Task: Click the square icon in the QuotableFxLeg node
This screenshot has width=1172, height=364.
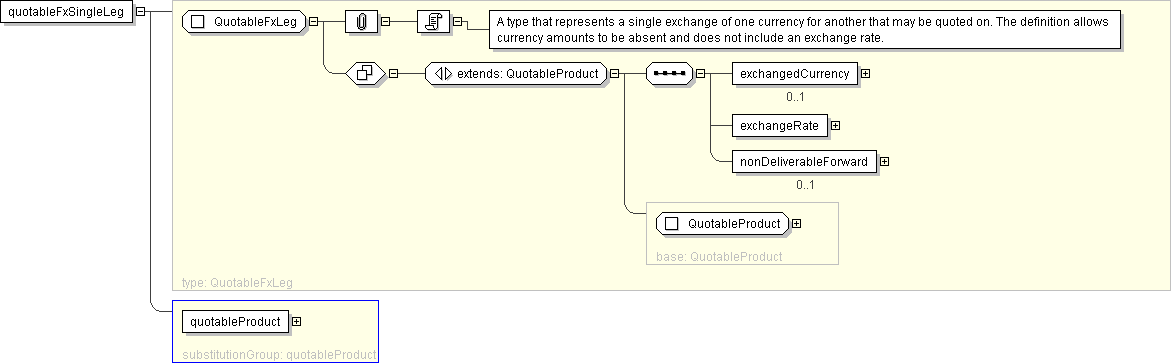Action: coord(198,22)
